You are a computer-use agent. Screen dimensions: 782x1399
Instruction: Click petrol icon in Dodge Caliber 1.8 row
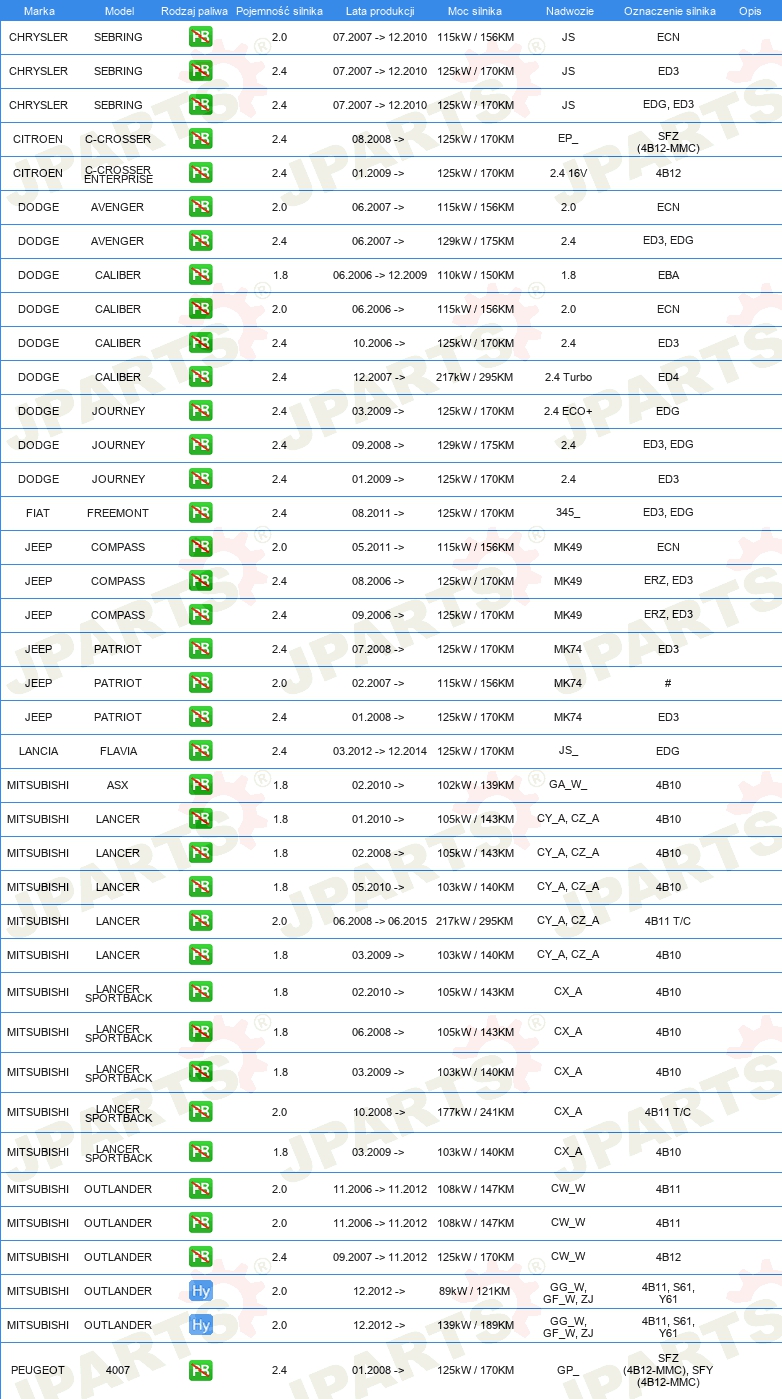(x=200, y=276)
